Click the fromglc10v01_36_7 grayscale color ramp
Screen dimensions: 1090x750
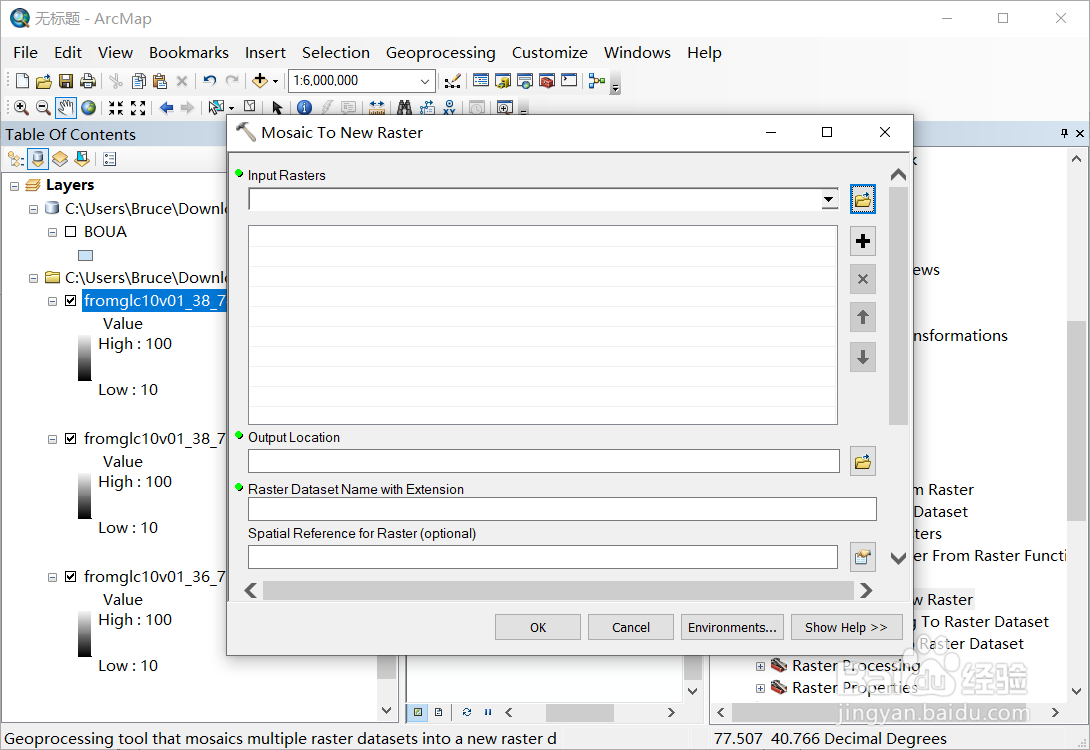click(84, 634)
